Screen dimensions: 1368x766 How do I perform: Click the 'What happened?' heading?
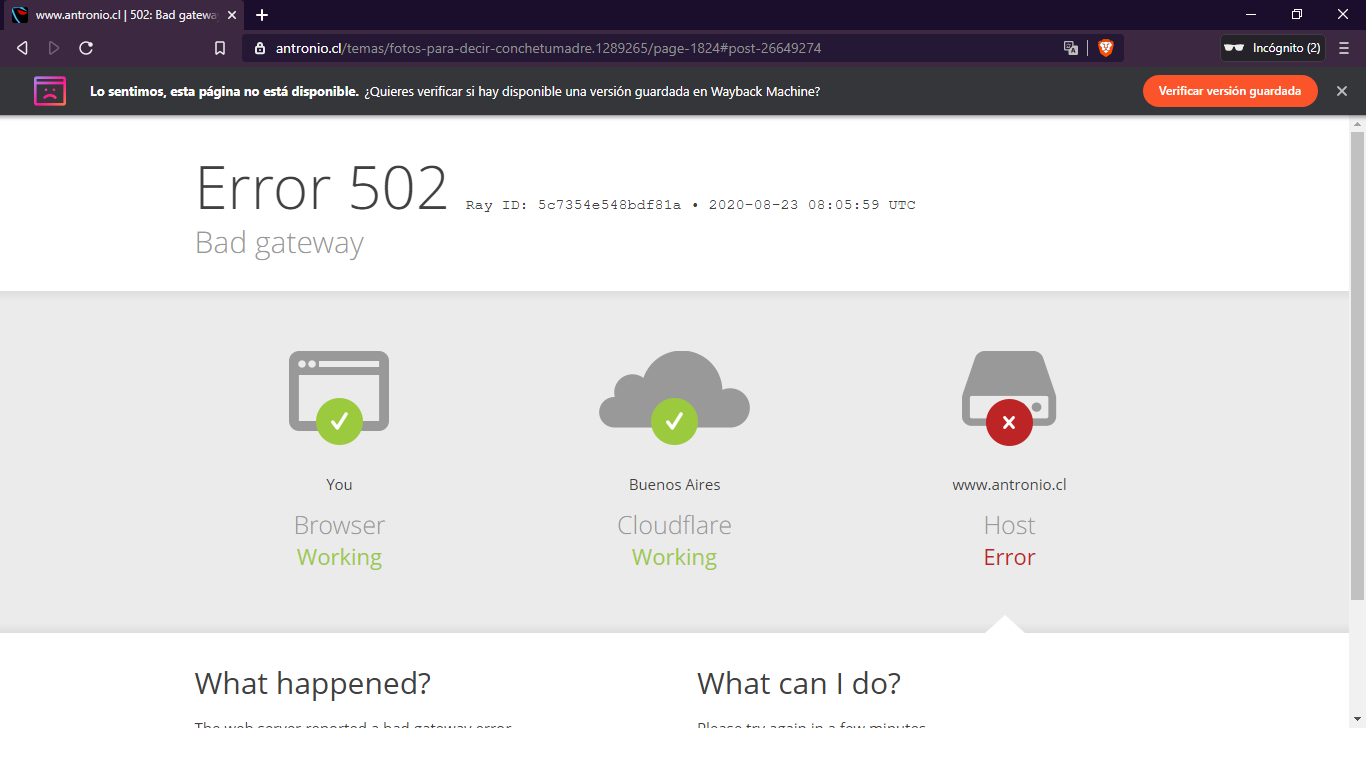tap(313, 684)
